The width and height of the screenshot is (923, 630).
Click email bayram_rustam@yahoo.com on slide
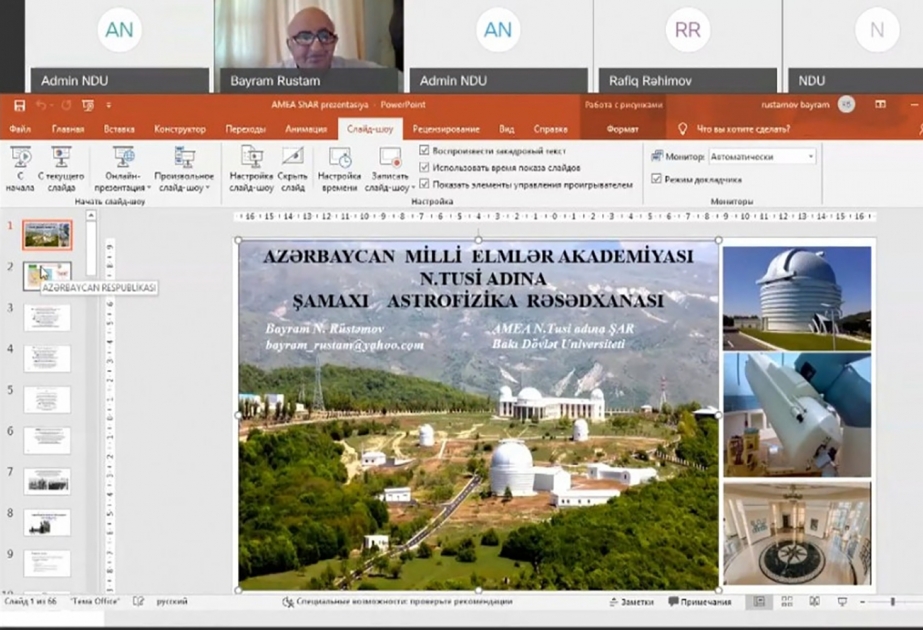coord(344,346)
